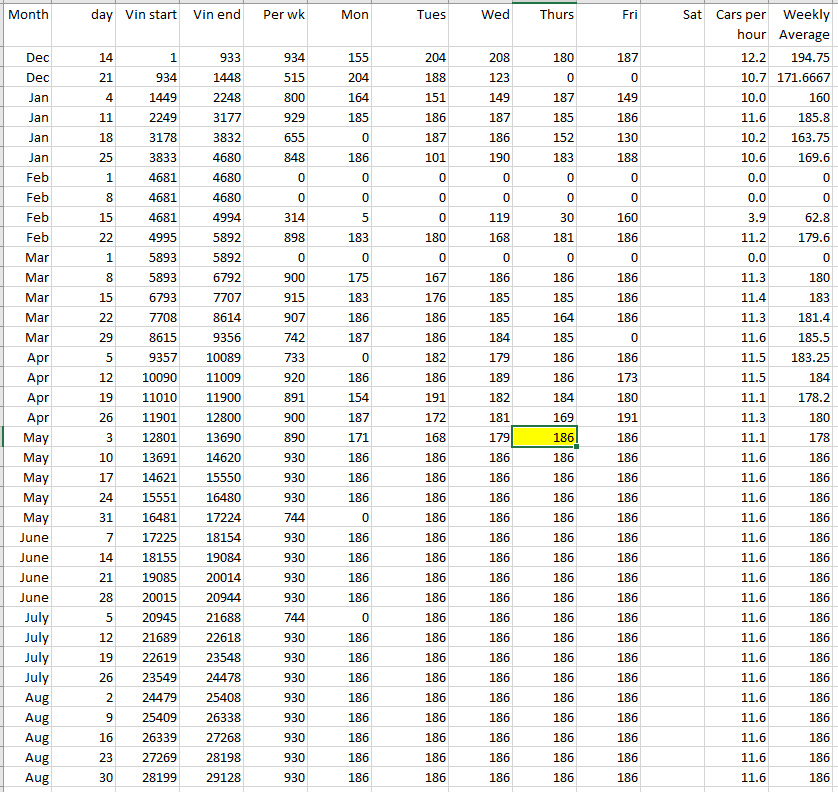Image resolution: width=838 pixels, height=792 pixels.
Task: Select the yellow highlighted Thurs cell
Action: (x=544, y=437)
